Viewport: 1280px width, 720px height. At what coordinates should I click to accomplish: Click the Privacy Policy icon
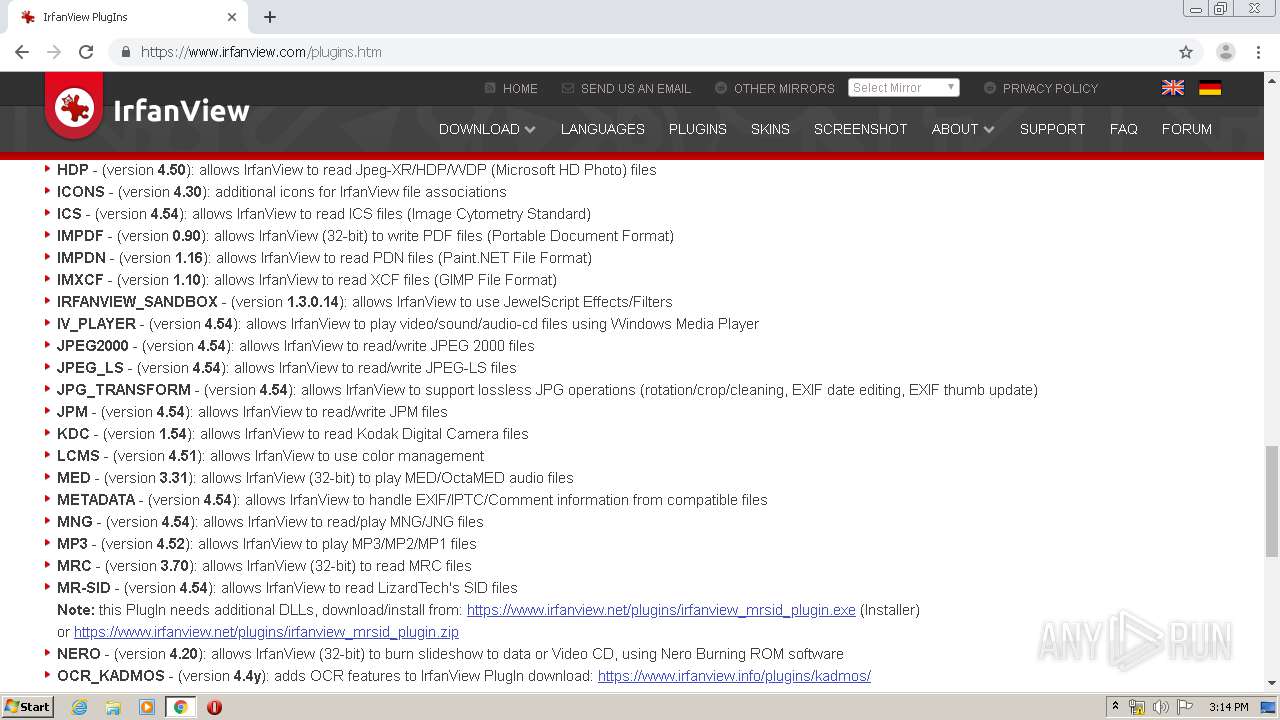990,88
